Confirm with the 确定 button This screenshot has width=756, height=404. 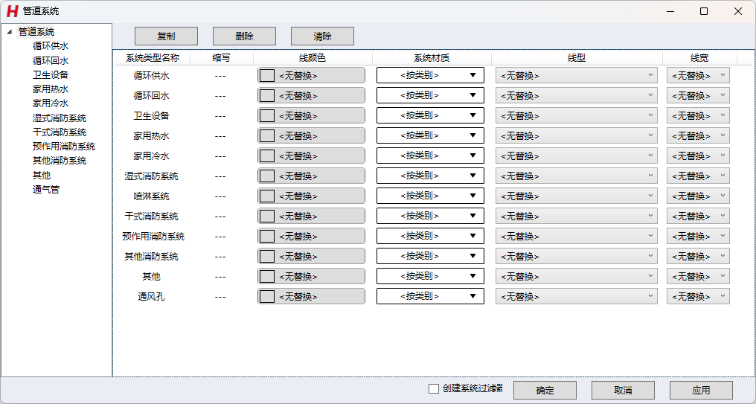[544, 390]
